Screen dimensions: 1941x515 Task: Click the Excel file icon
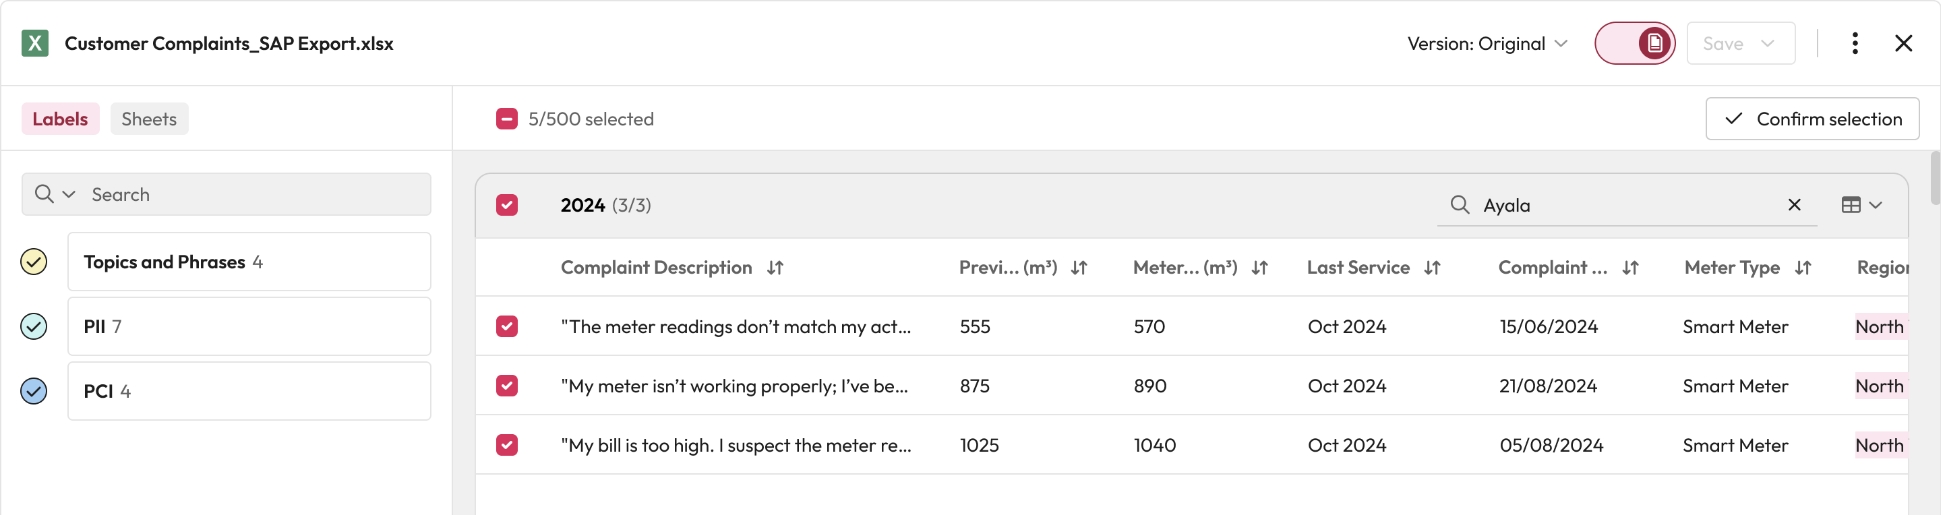pos(35,43)
